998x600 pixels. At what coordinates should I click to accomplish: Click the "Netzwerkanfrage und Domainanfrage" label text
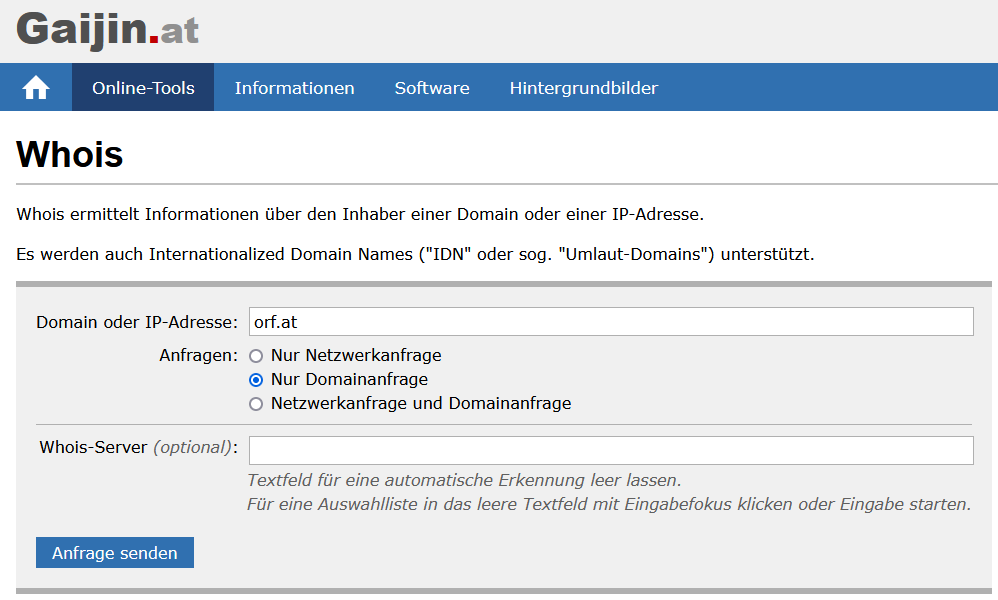click(x=421, y=403)
